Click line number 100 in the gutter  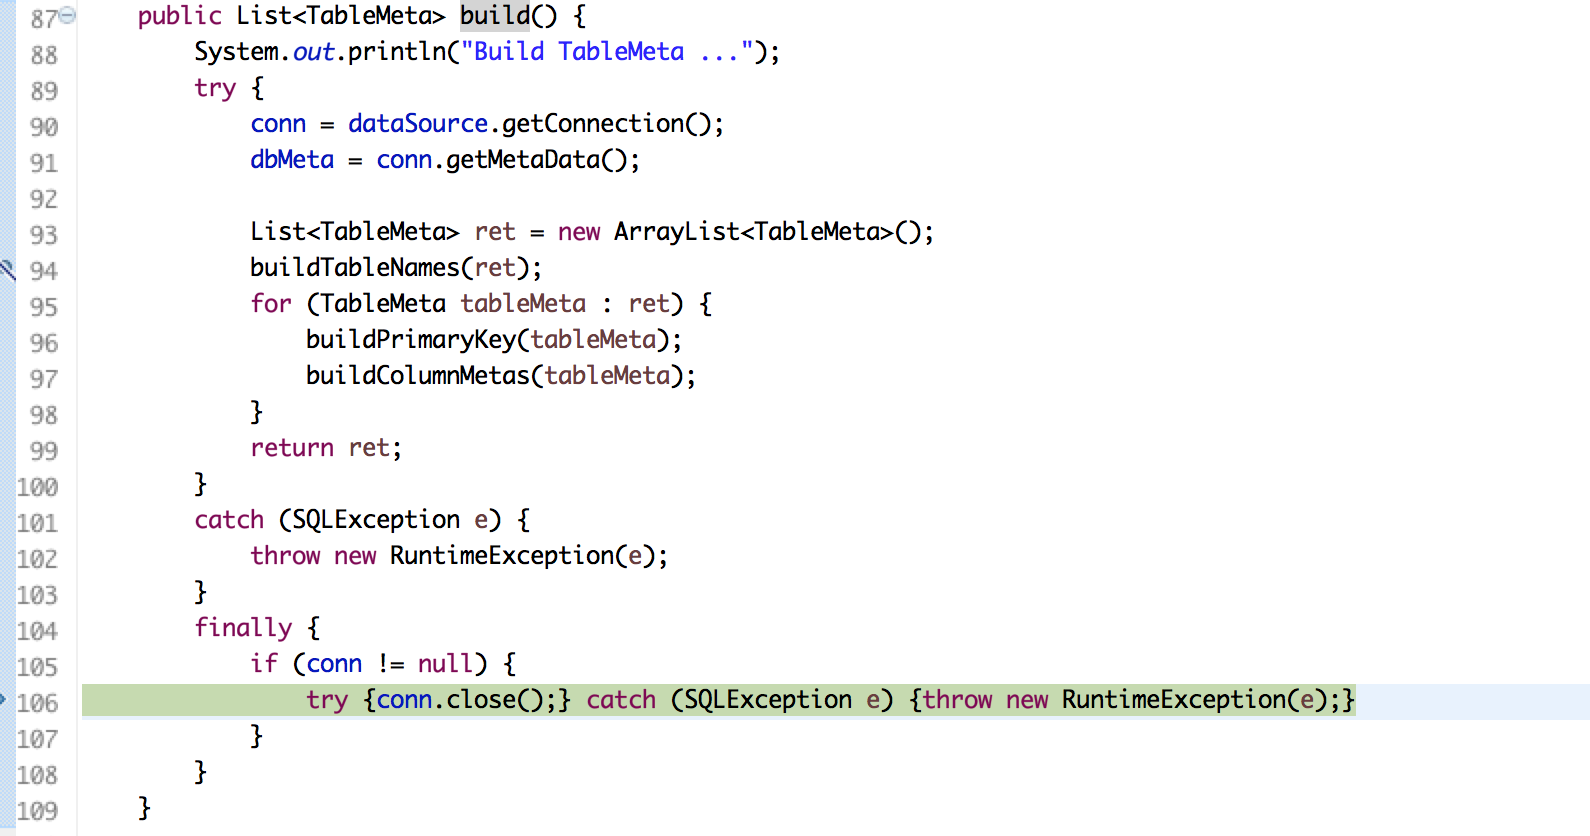click(37, 487)
